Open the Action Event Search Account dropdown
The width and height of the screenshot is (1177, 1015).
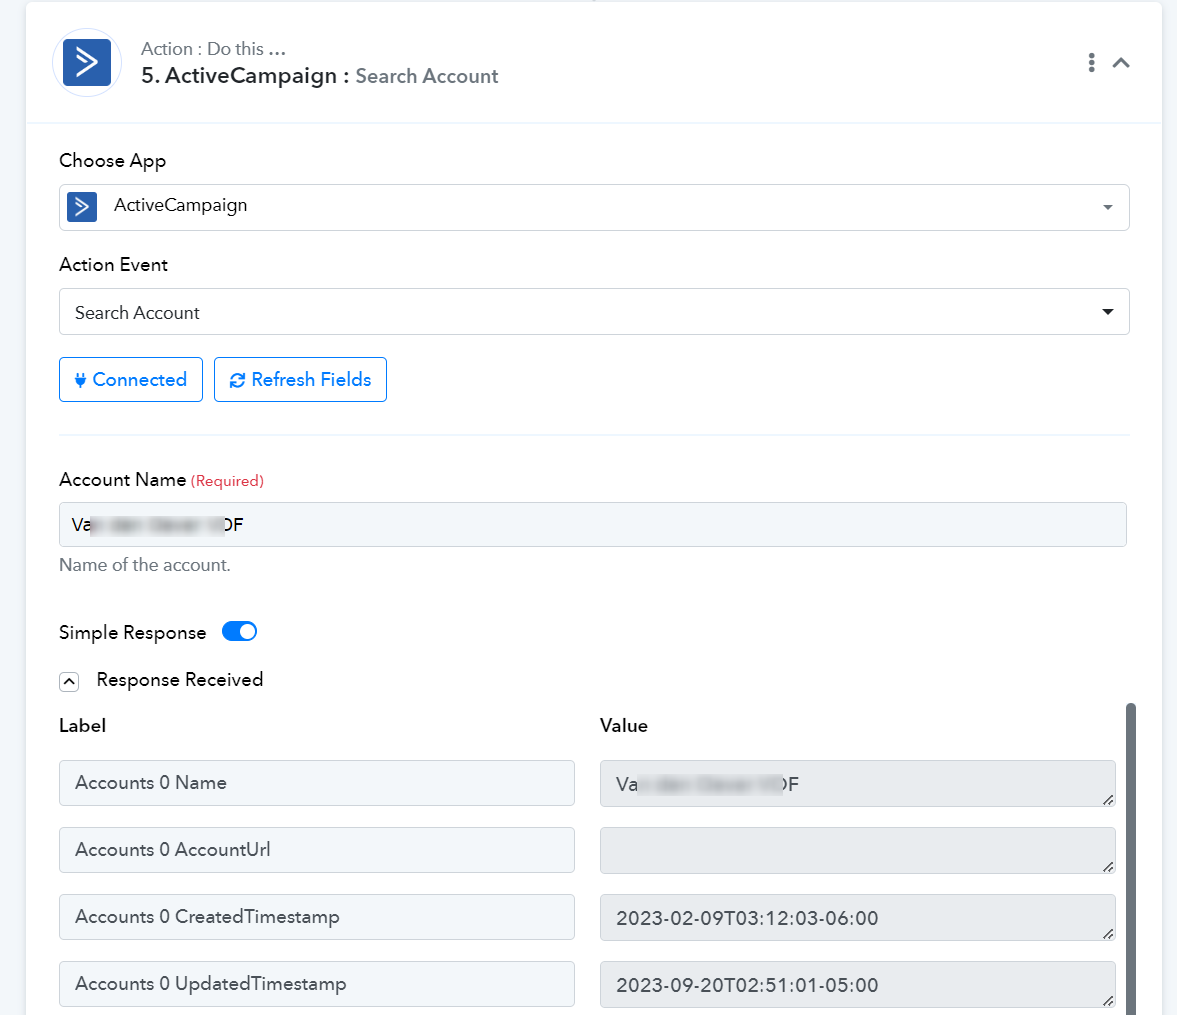[x=594, y=312]
